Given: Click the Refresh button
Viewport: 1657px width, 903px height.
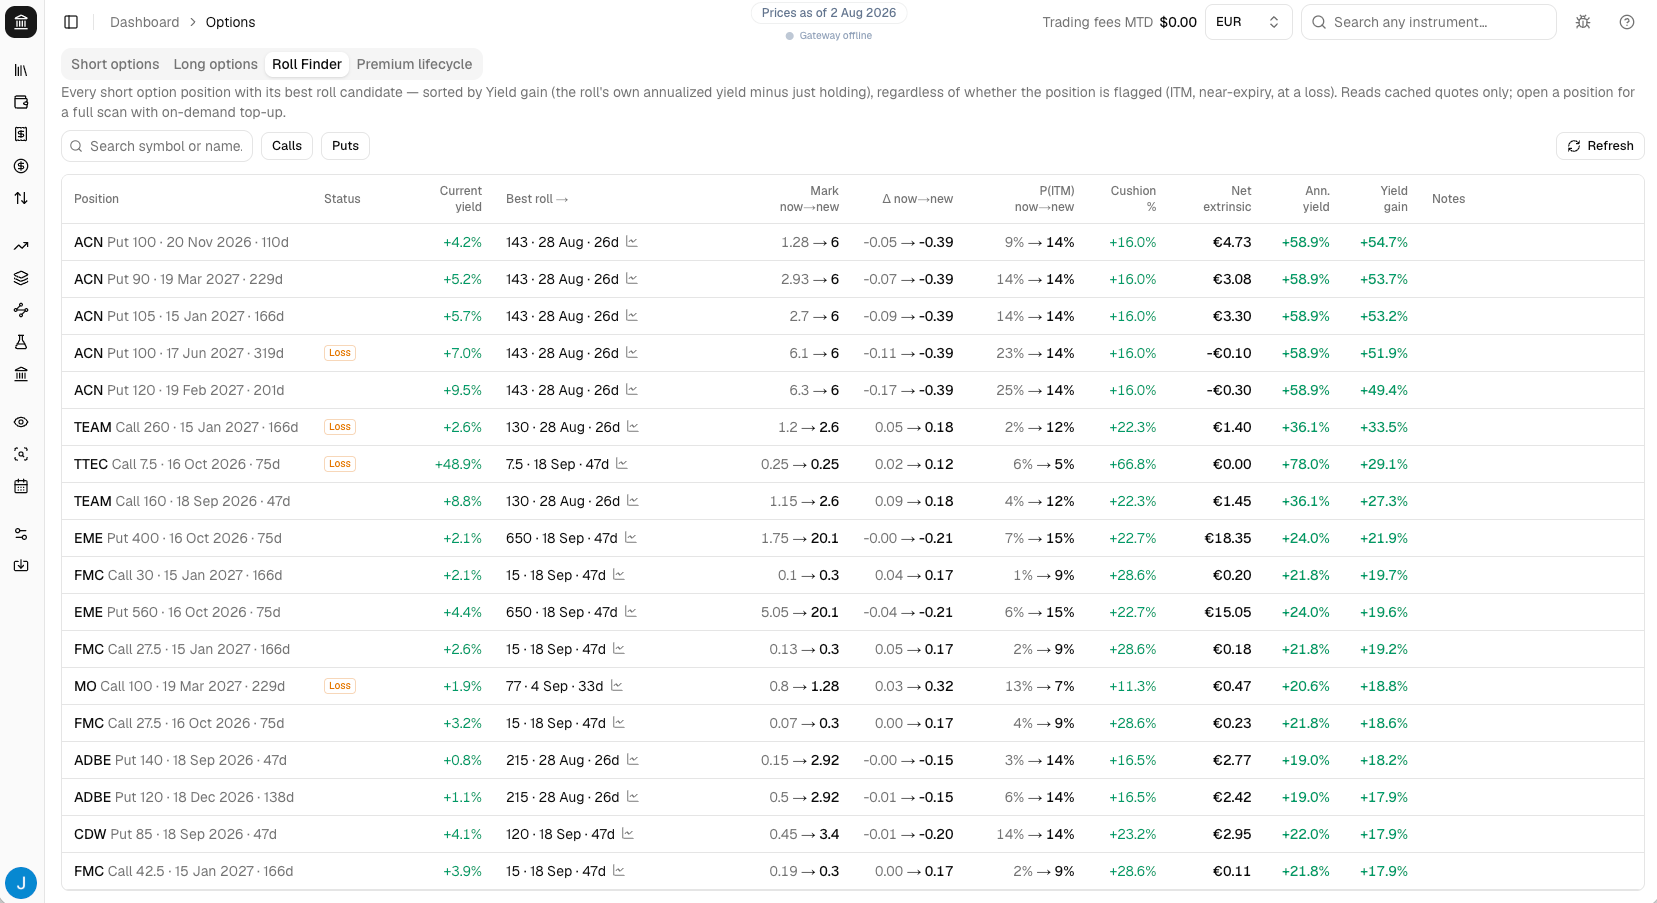Looking at the screenshot, I should pos(1600,146).
